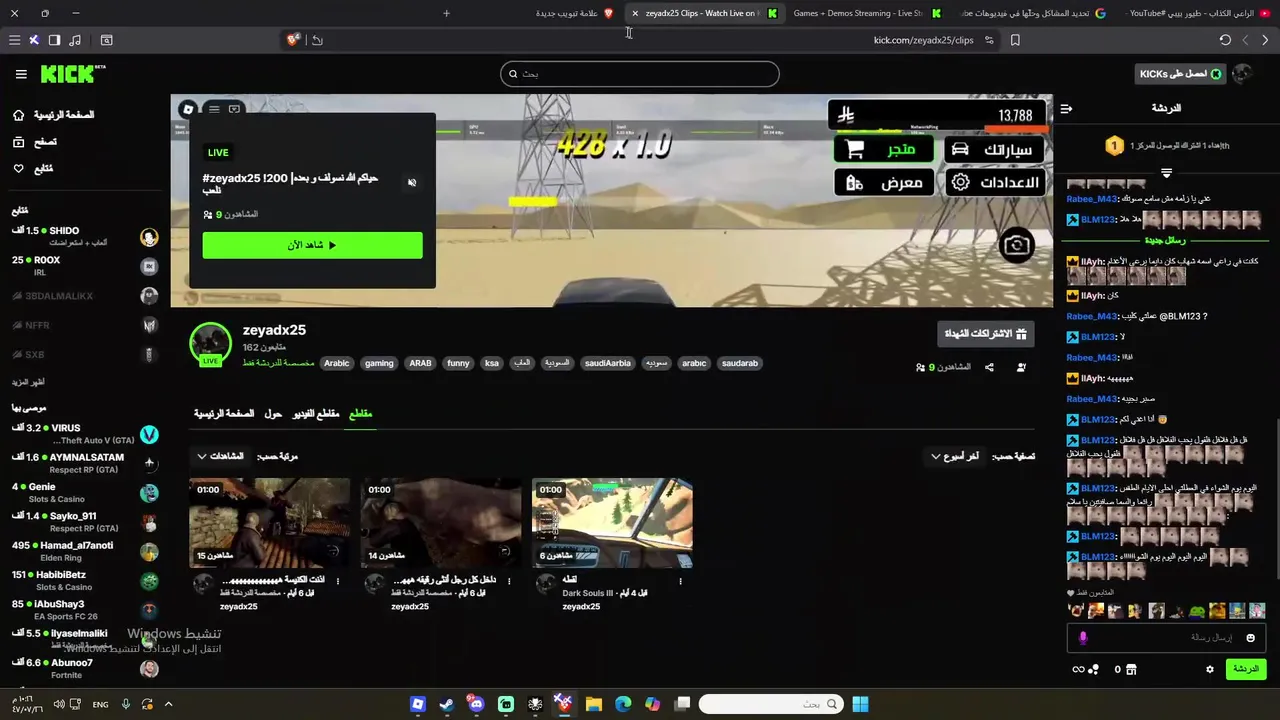Switch to the About tab
The width and height of the screenshot is (1280, 720).
(273, 414)
